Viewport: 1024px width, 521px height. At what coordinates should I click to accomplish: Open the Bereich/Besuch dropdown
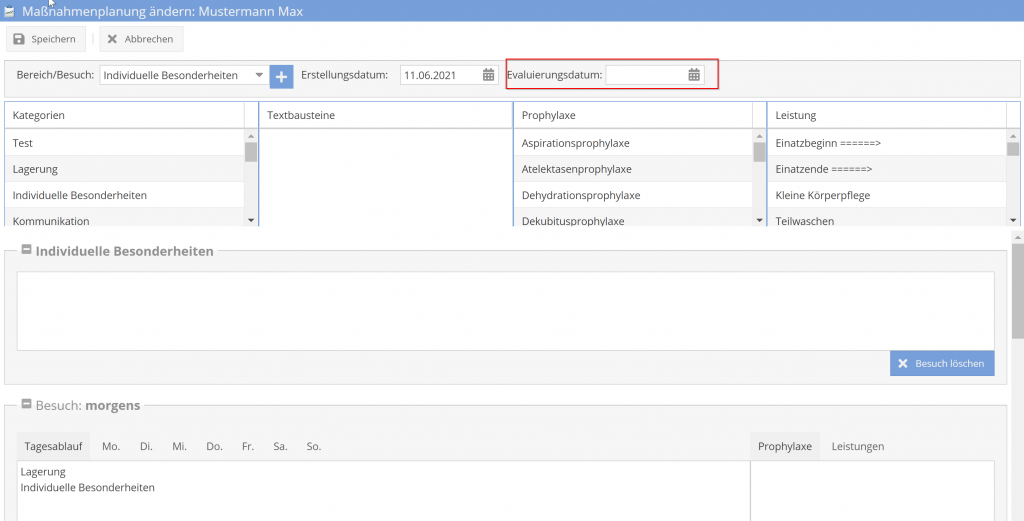pos(259,76)
